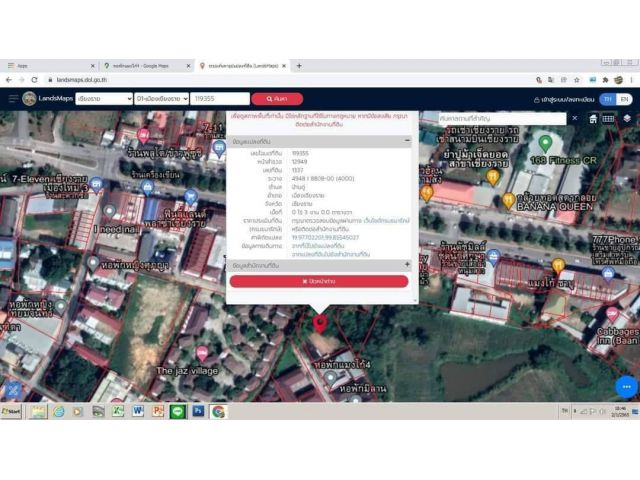
Task: Open Photoshop from the taskbar
Action: tap(198, 411)
